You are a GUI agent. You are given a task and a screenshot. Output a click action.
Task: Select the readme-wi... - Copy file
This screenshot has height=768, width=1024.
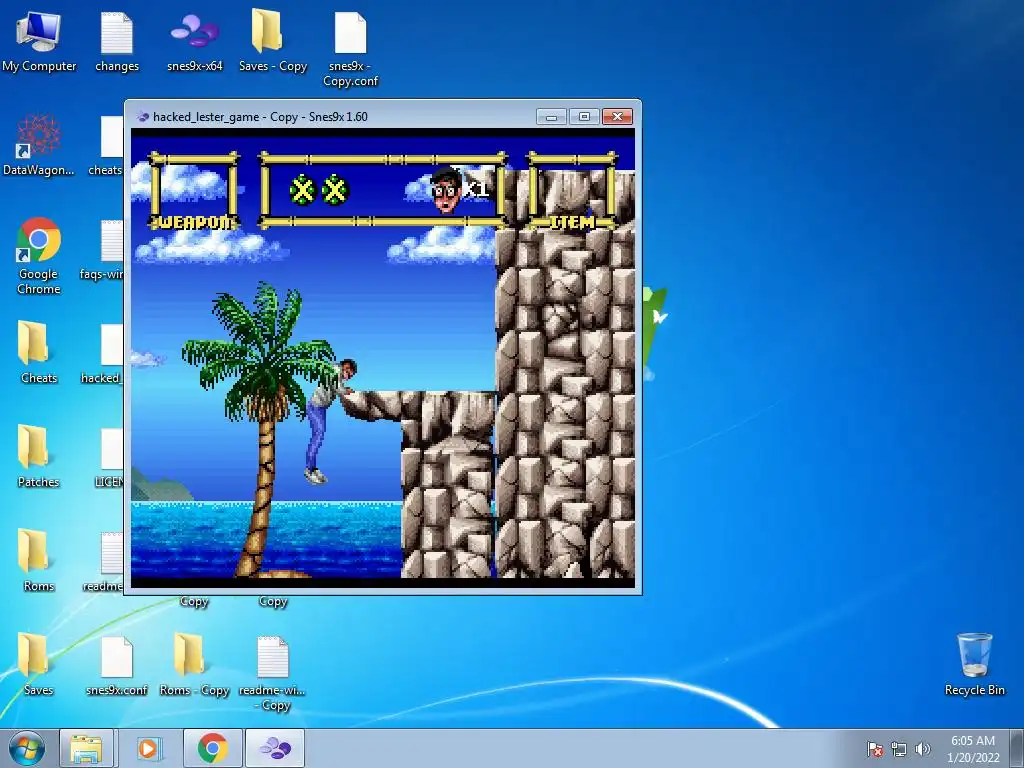273,673
